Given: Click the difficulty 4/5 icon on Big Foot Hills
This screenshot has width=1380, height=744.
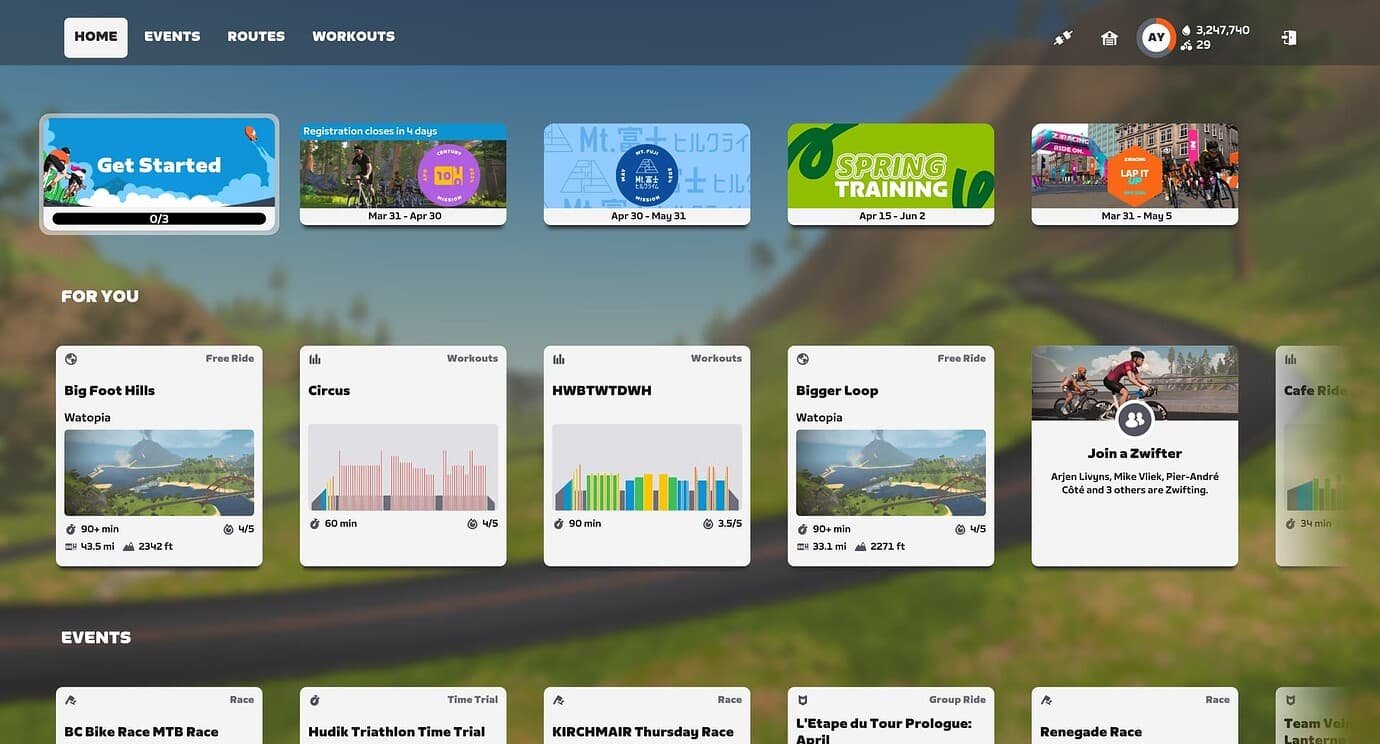Looking at the screenshot, I should click(228, 529).
